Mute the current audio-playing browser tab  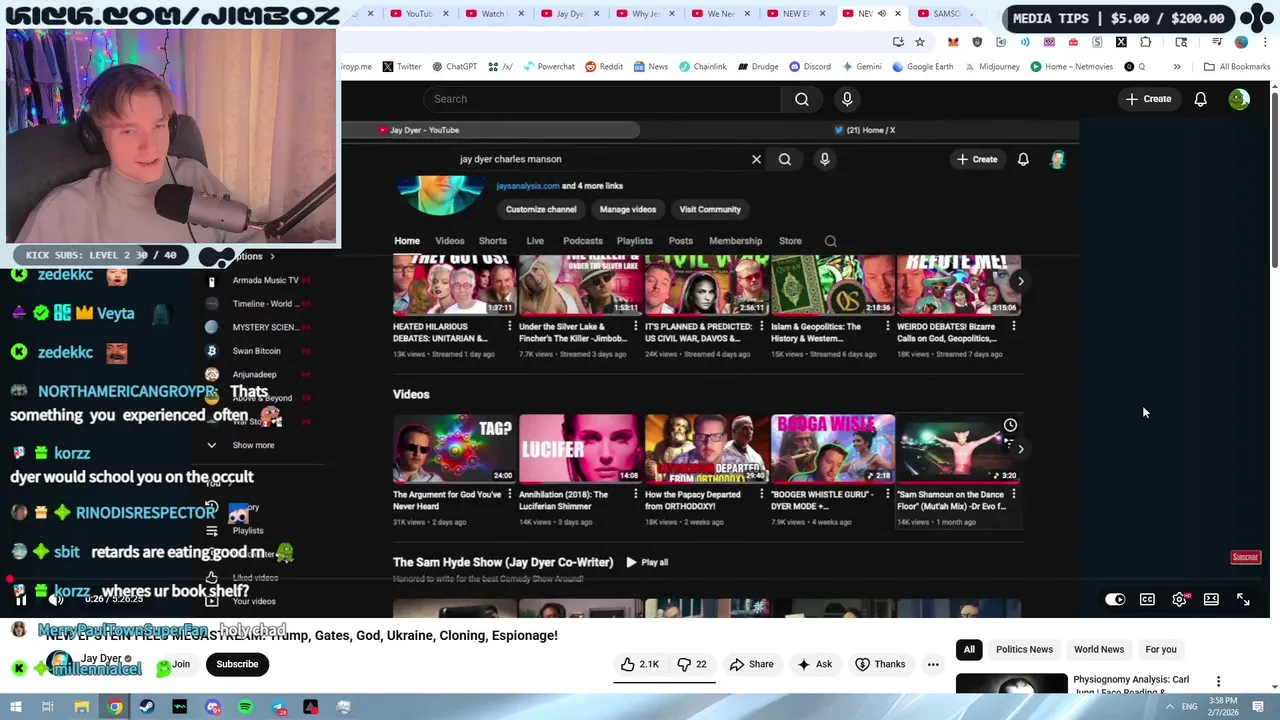(x=881, y=14)
